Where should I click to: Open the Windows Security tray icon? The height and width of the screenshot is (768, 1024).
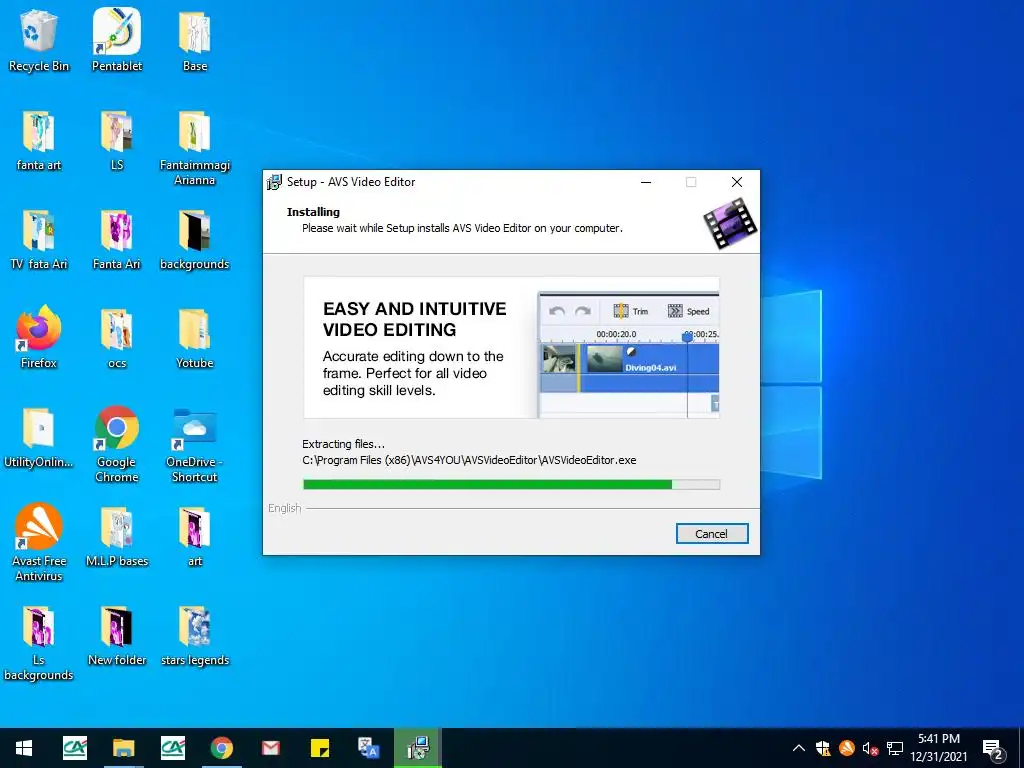tap(823, 748)
